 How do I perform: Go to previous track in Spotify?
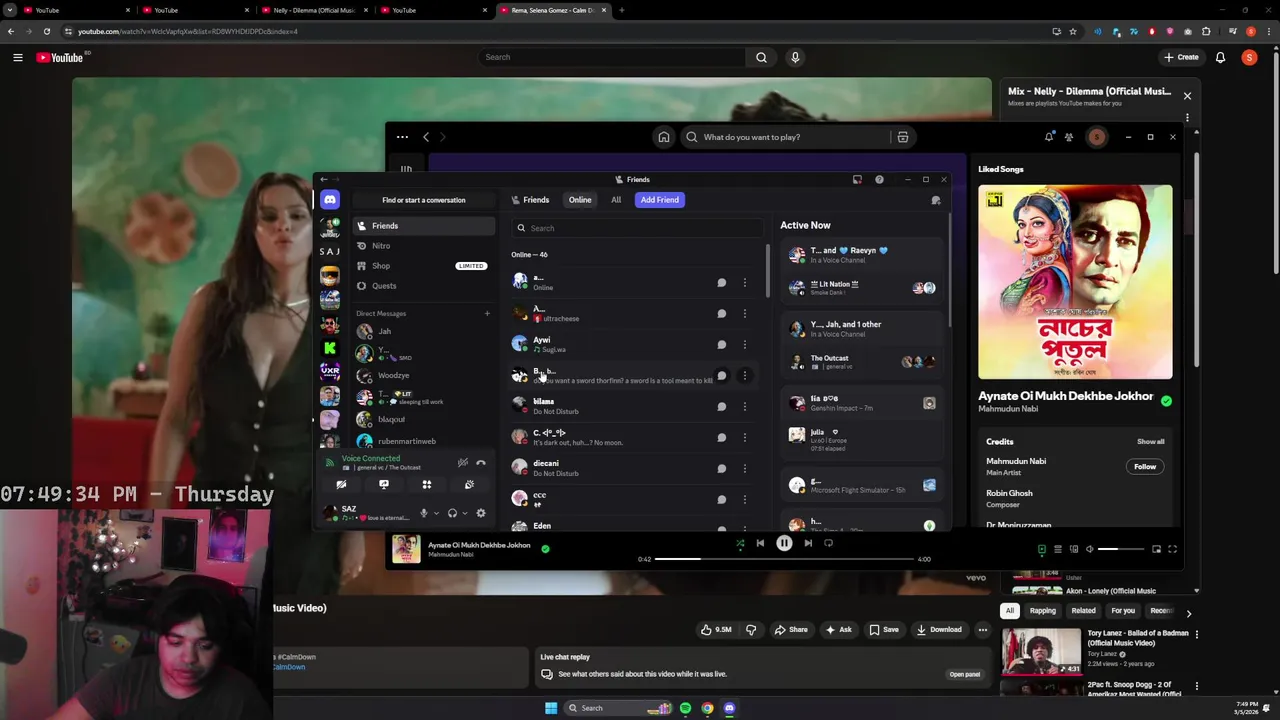pos(760,543)
